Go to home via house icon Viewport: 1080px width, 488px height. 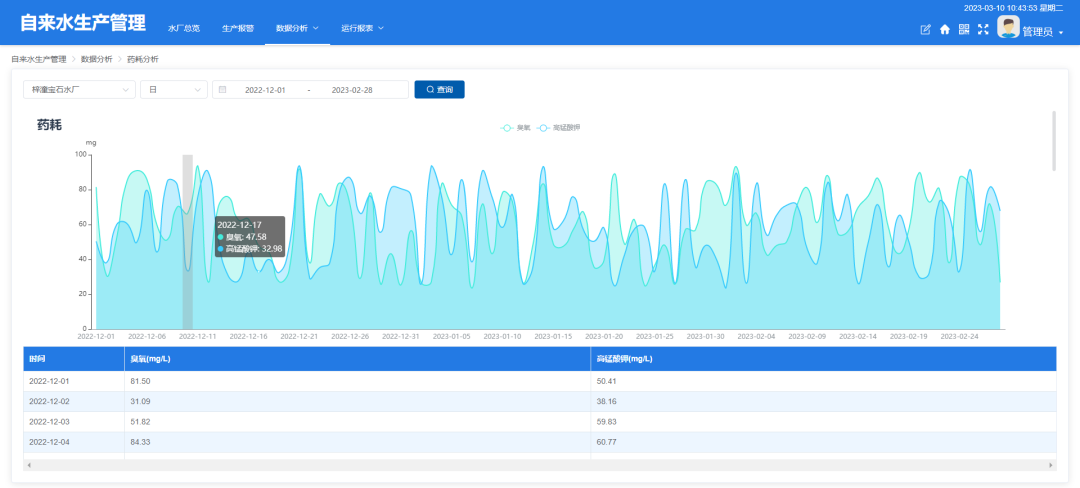pyautogui.click(x=945, y=30)
